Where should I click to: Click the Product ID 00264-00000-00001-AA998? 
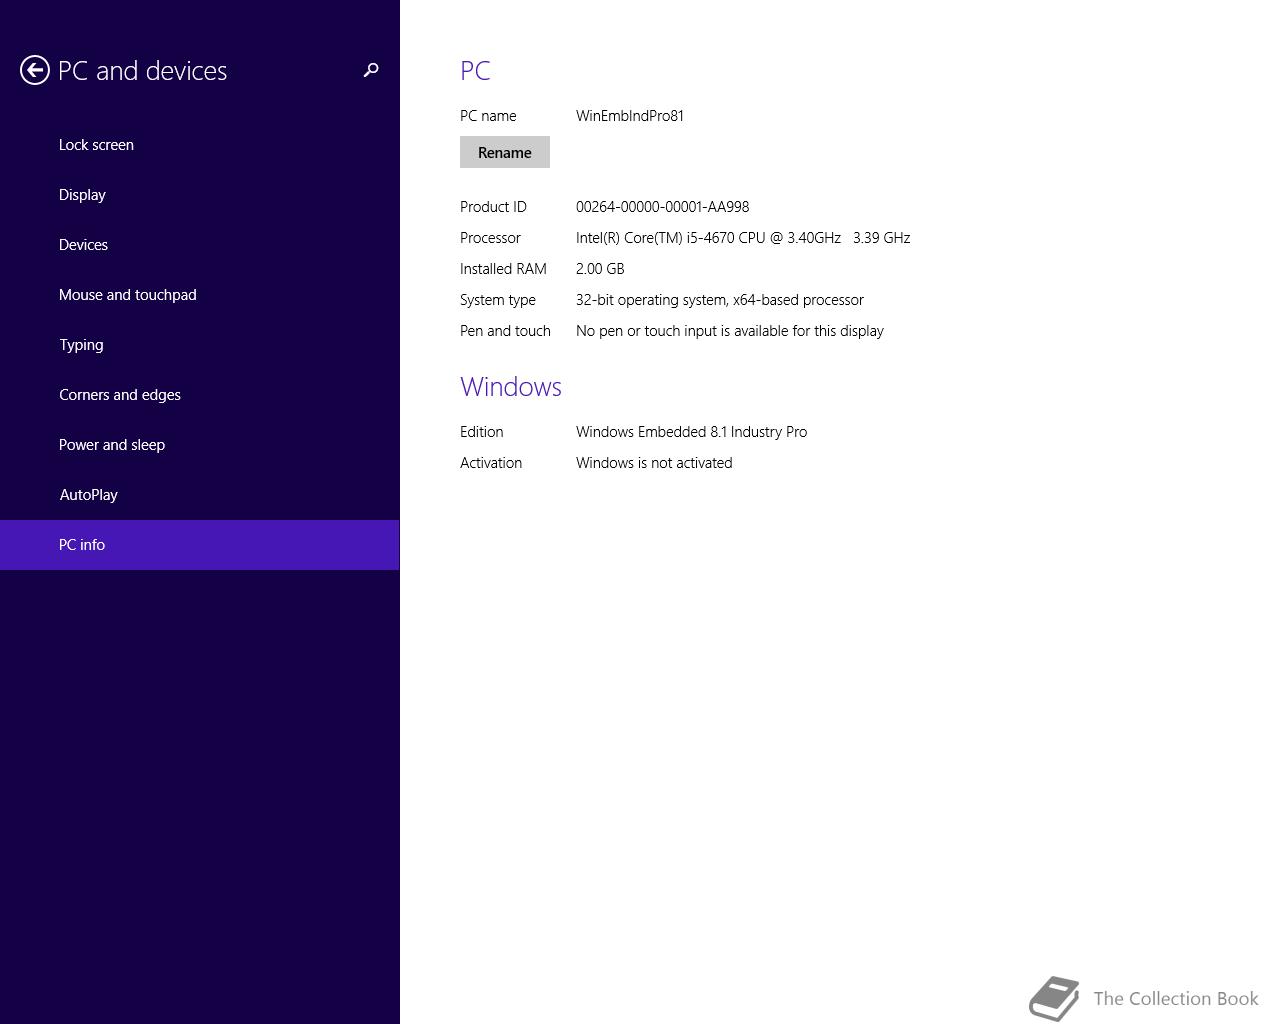point(662,207)
